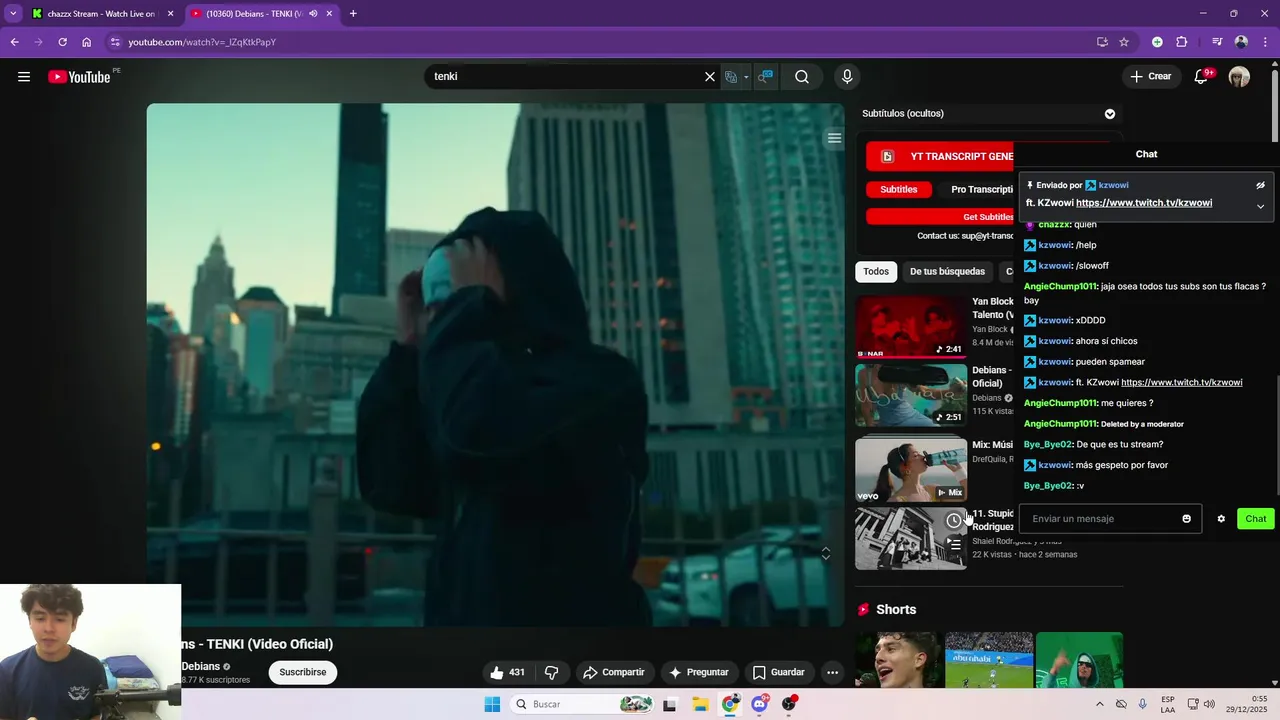Reload the page
1280x720 pixels.
(x=62, y=42)
